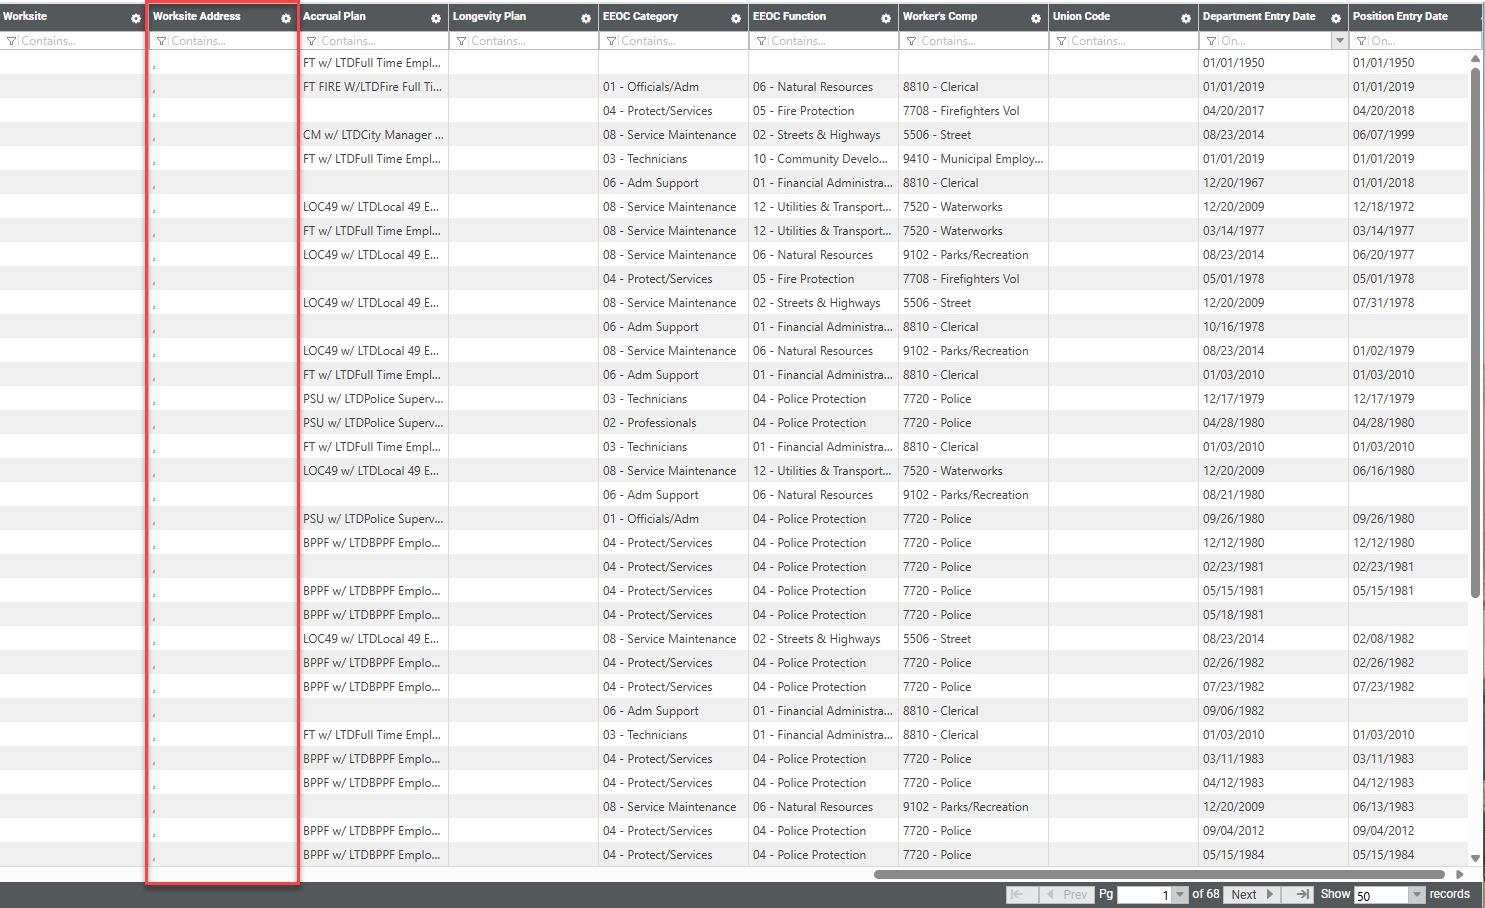Open Department Entry Date filter dropdown arrow
Screen dimensions: 1485x908
1339,41
